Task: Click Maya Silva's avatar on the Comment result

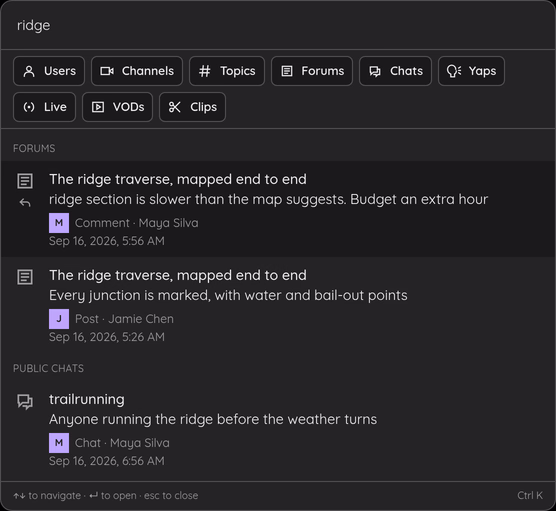Action: (x=59, y=223)
